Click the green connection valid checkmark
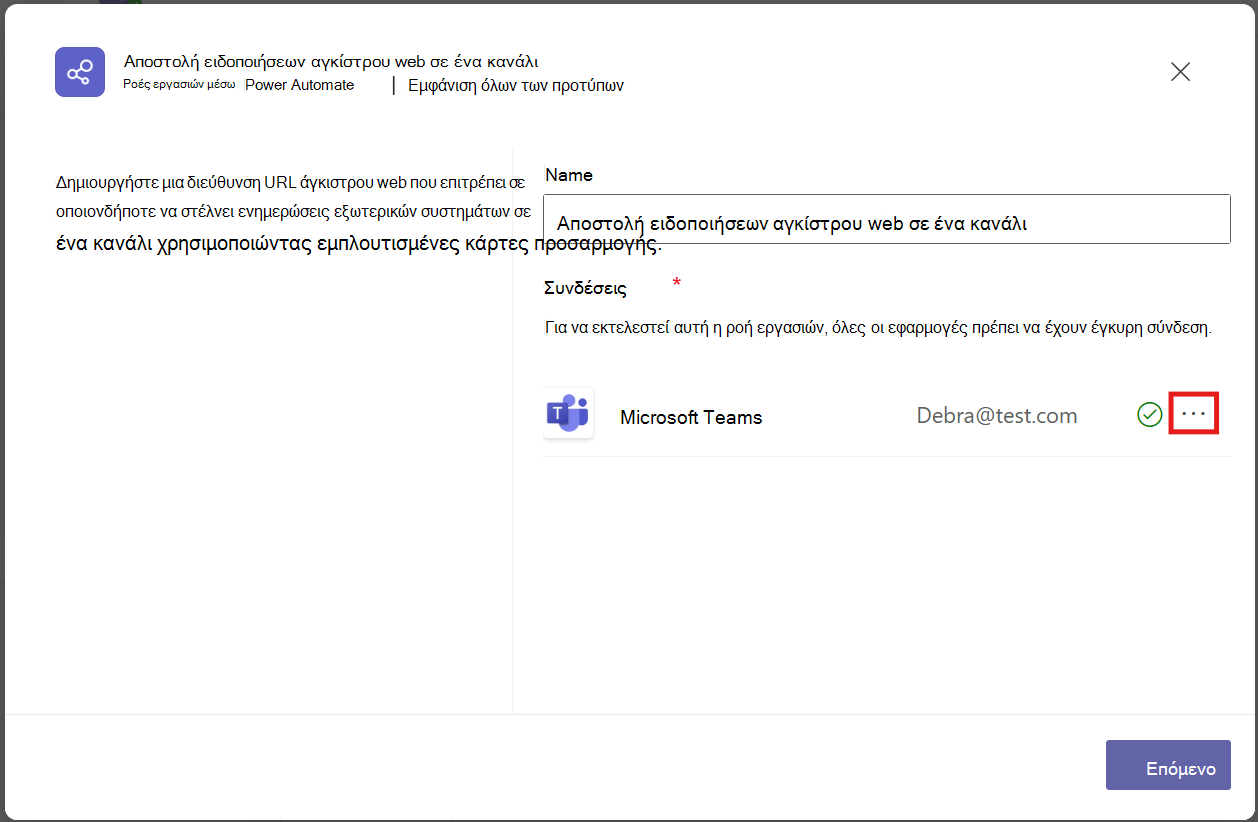Viewport: 1258px width, 822px height. pyautogui.click(x=1150, y=414)
